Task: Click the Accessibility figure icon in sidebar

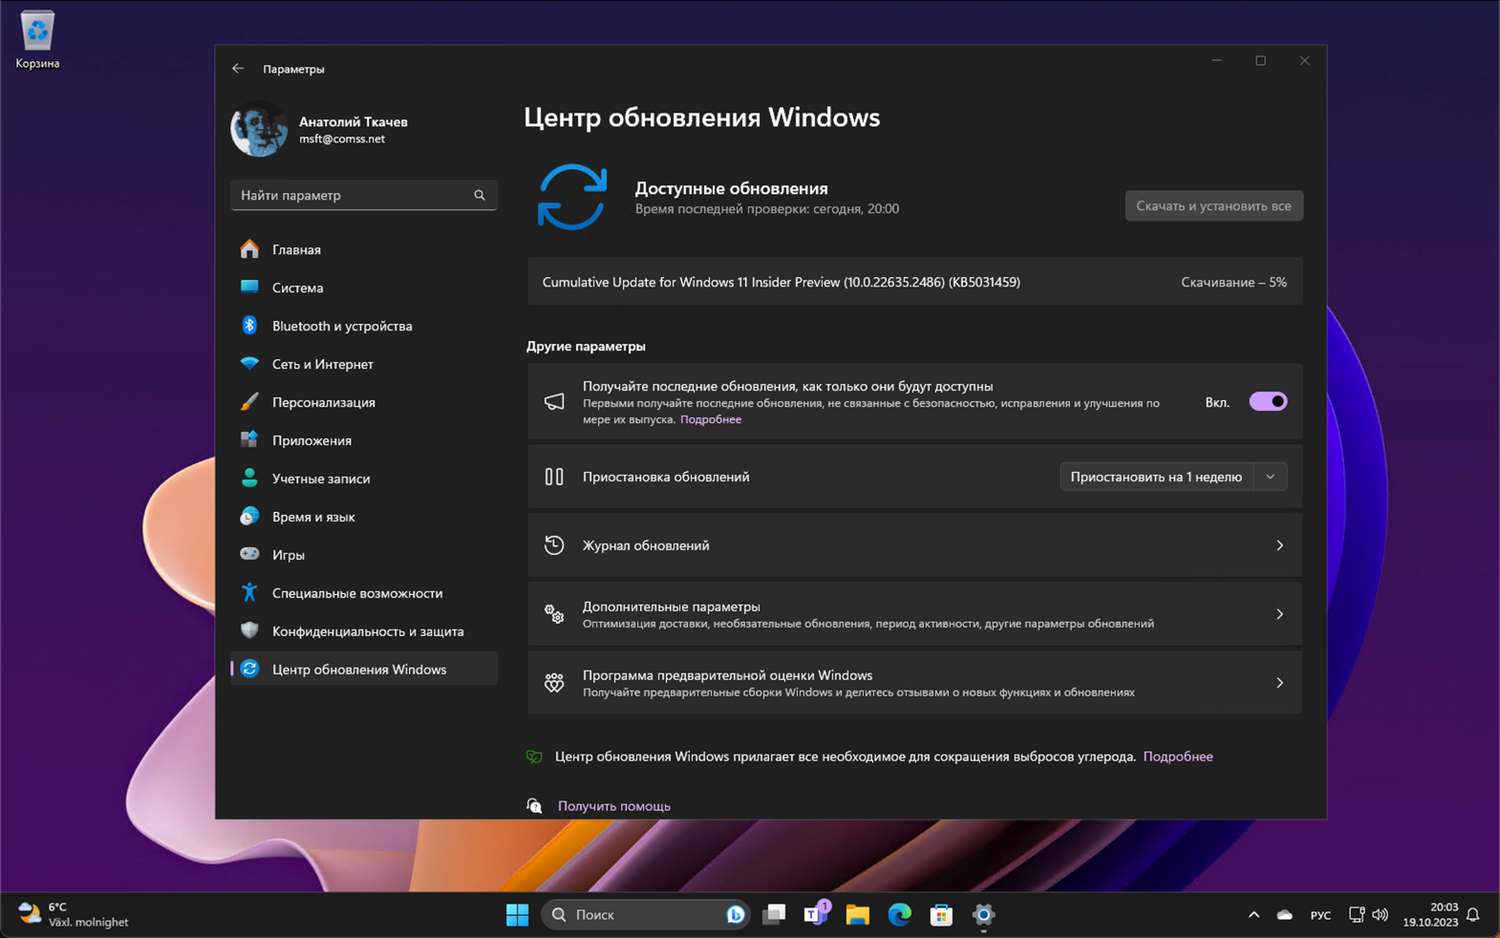Action: (x=250, y=592)
